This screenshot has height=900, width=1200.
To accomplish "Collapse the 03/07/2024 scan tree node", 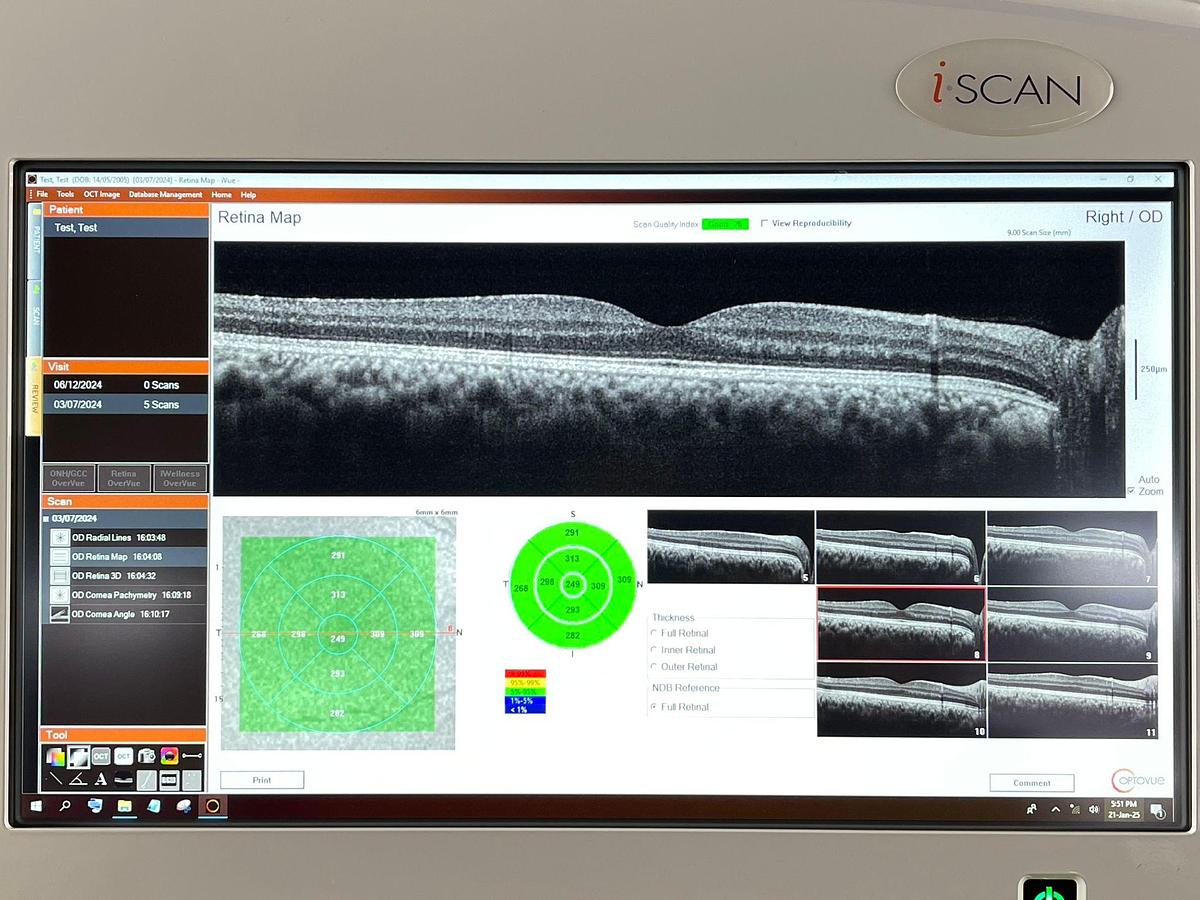I will (46, 519).
